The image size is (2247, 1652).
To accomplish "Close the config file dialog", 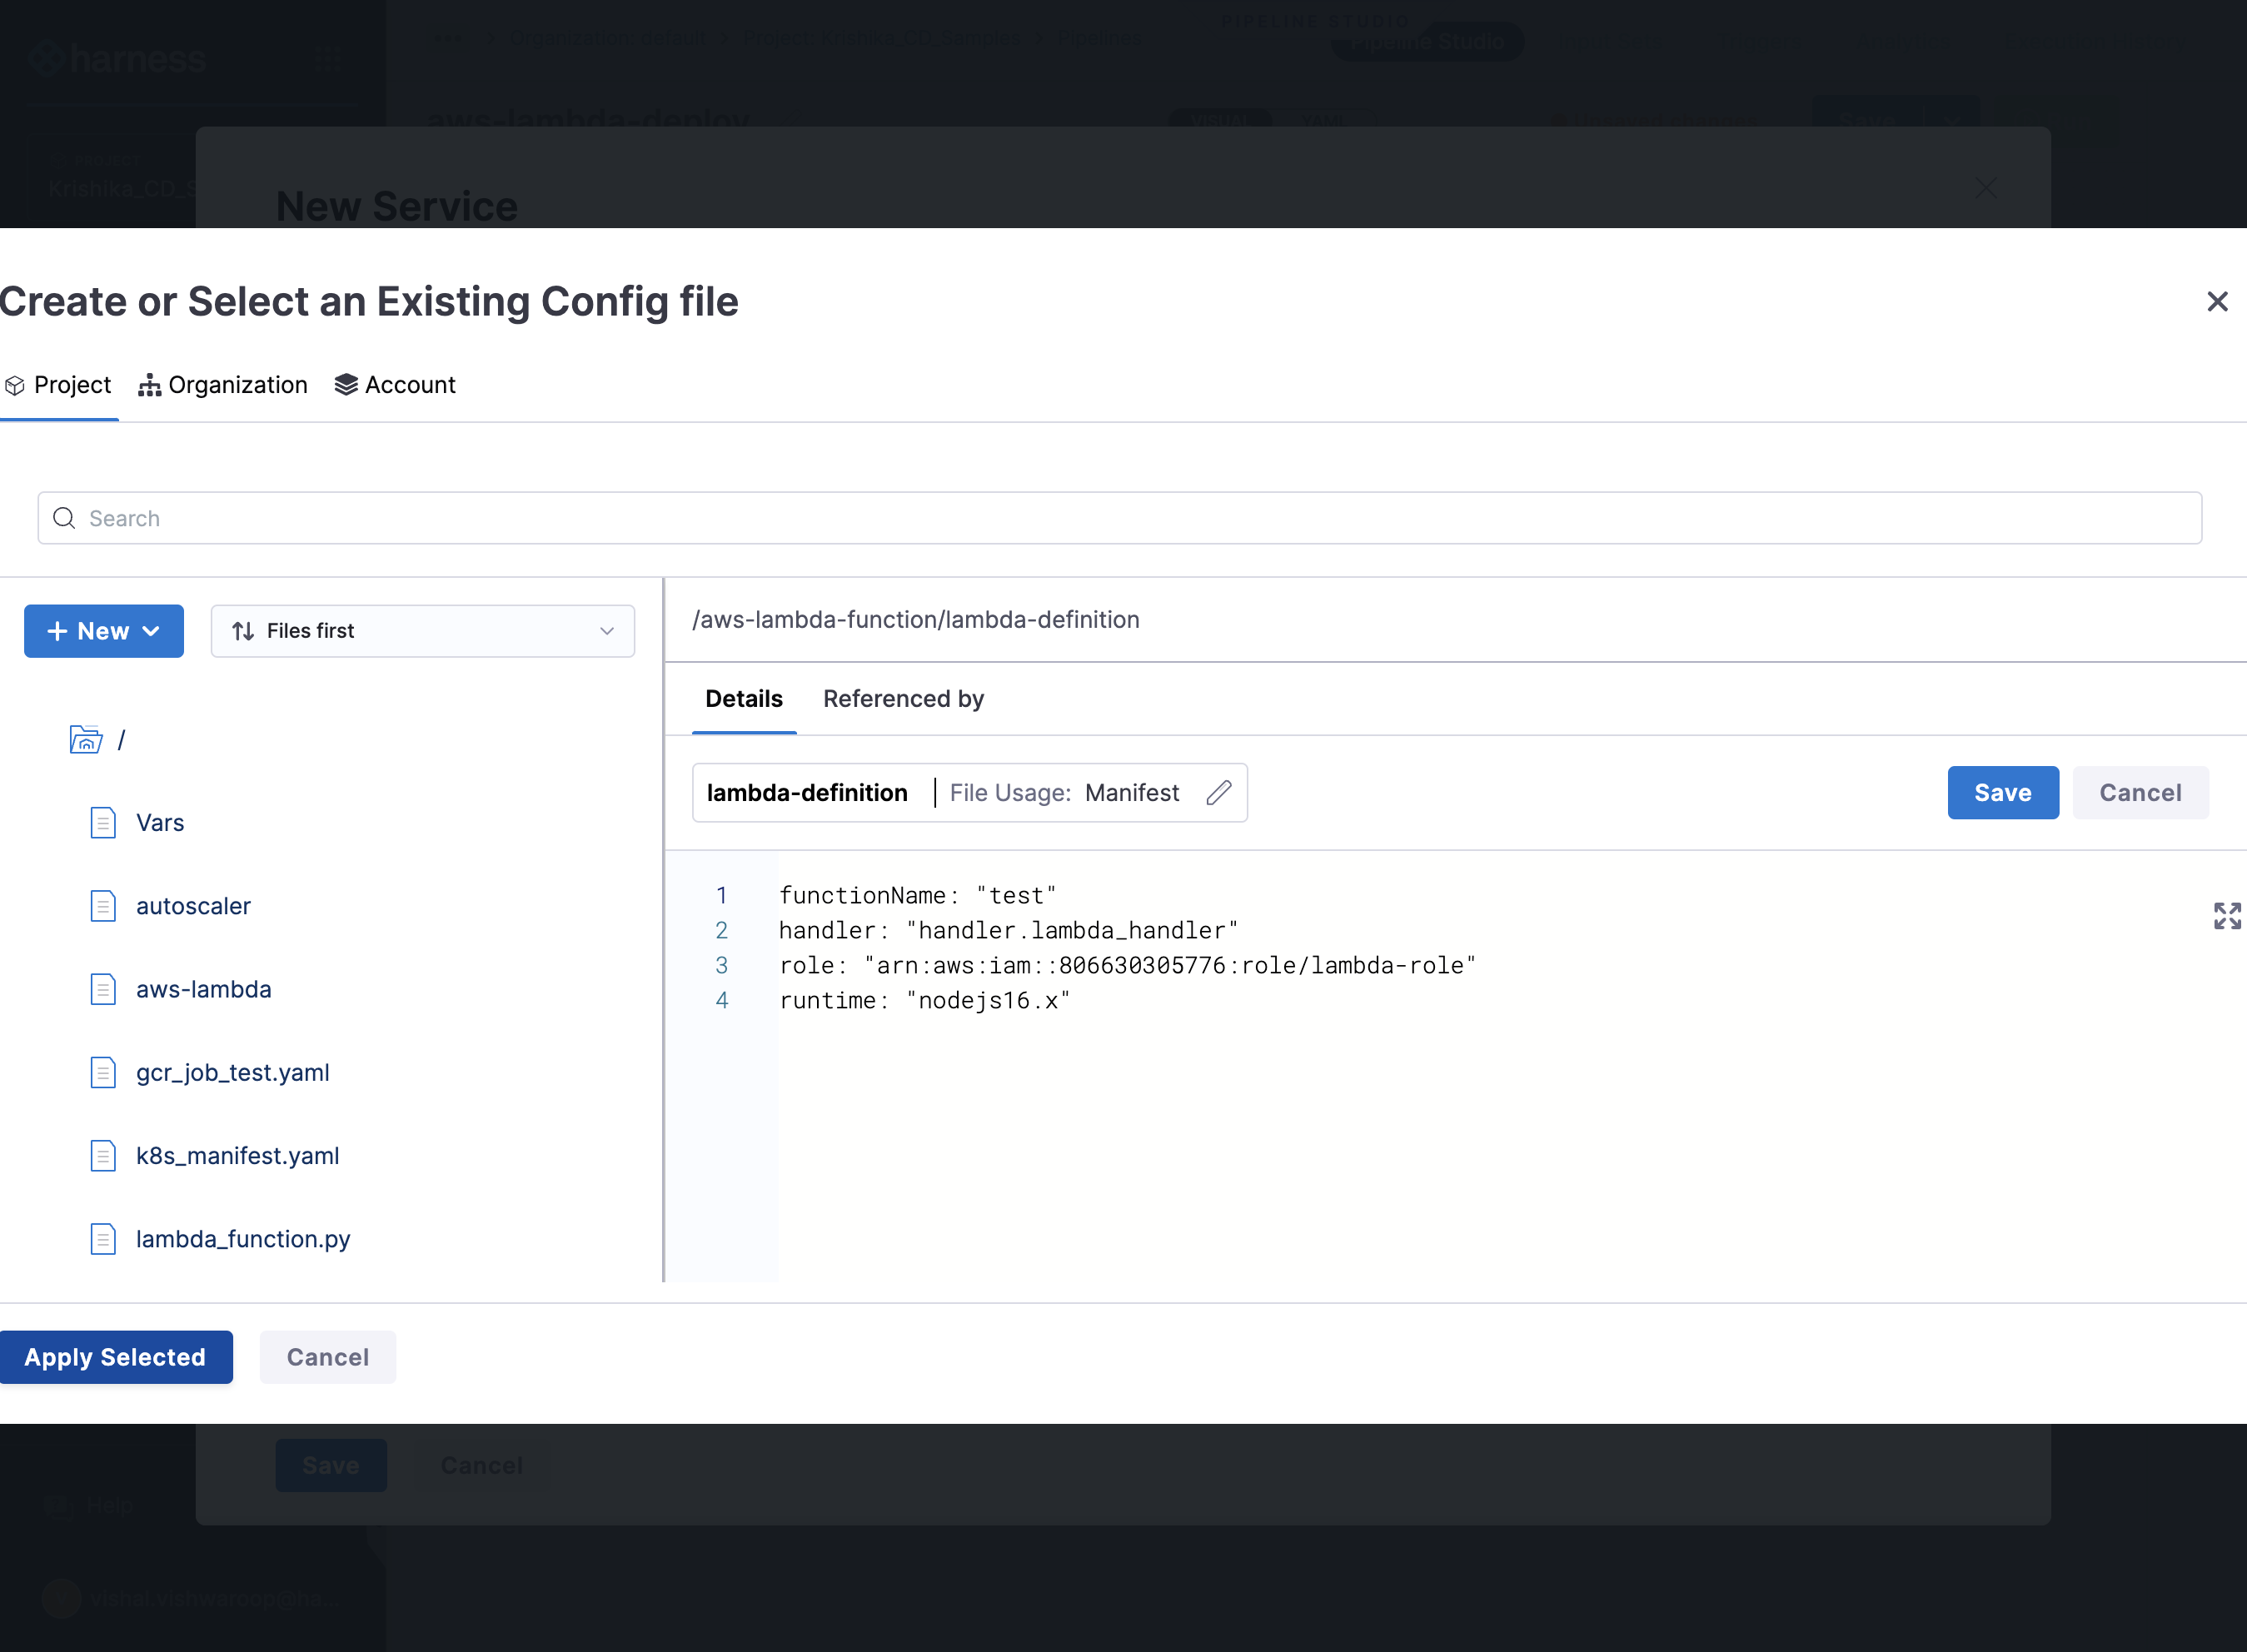I will [x=2217, y=301].
